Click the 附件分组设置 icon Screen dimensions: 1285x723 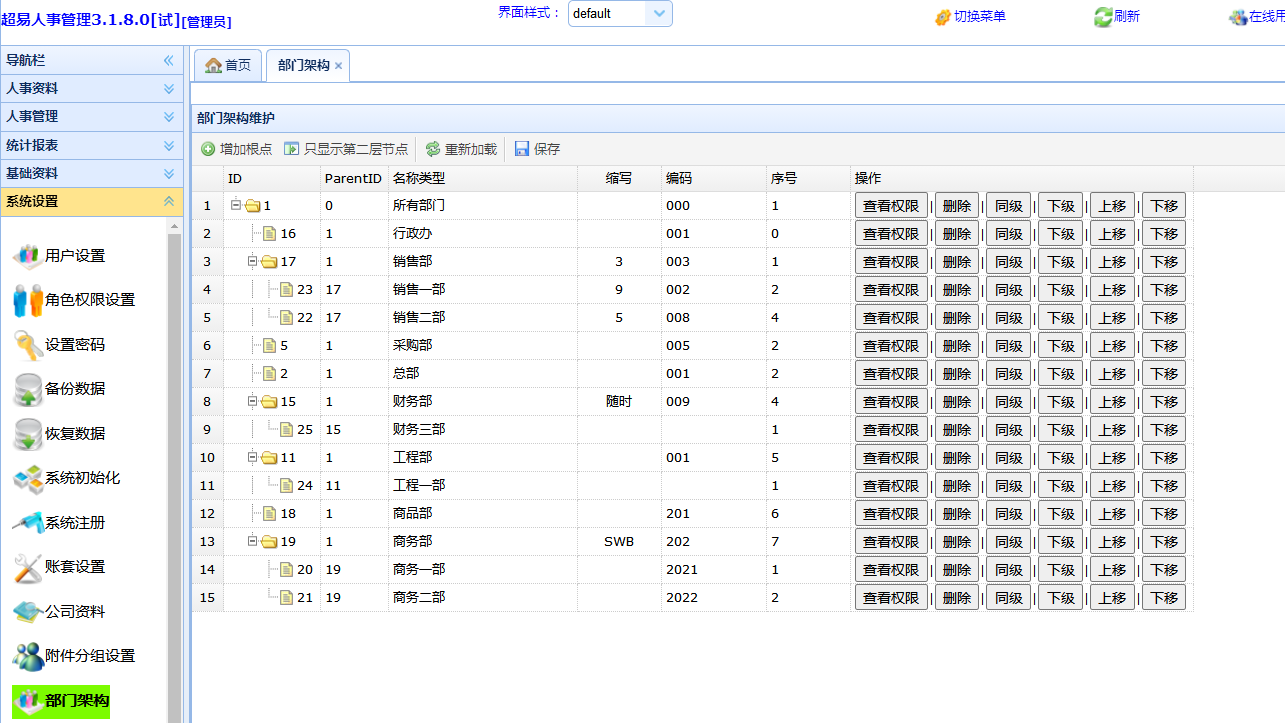coord(27,656)
